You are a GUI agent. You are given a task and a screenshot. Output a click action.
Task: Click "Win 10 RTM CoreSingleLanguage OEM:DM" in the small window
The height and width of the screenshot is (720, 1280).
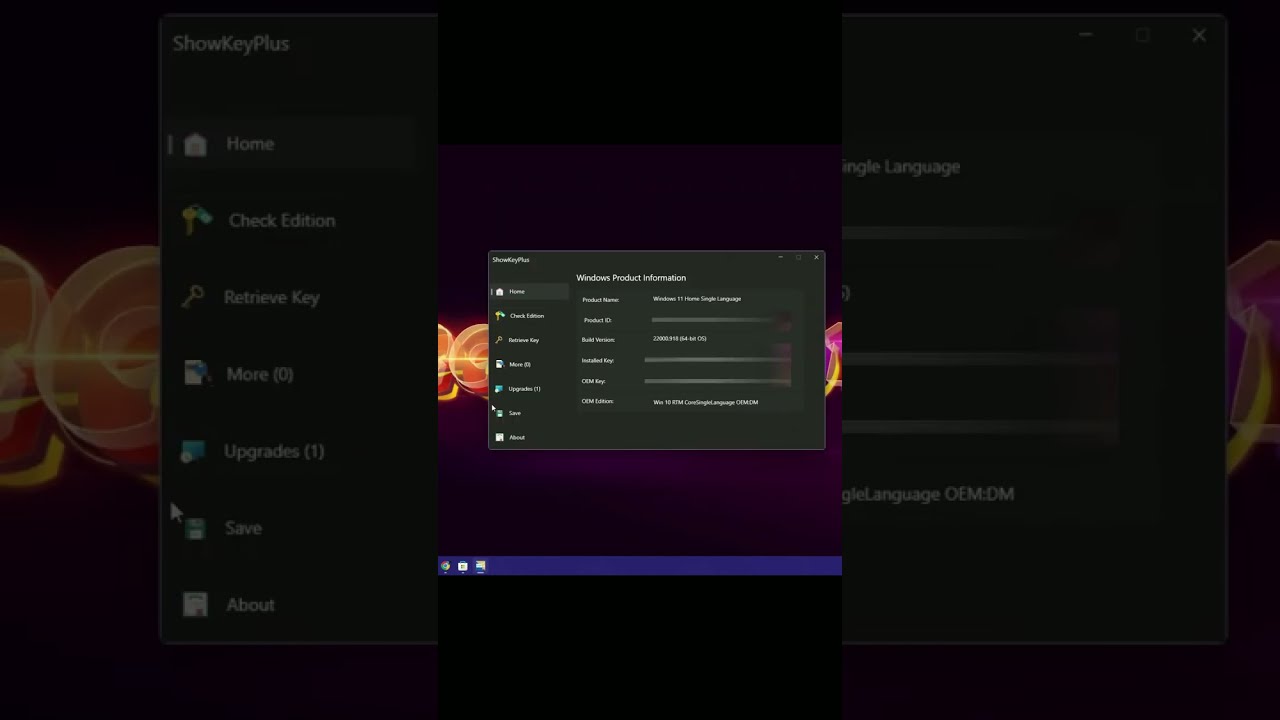(706, 402)
